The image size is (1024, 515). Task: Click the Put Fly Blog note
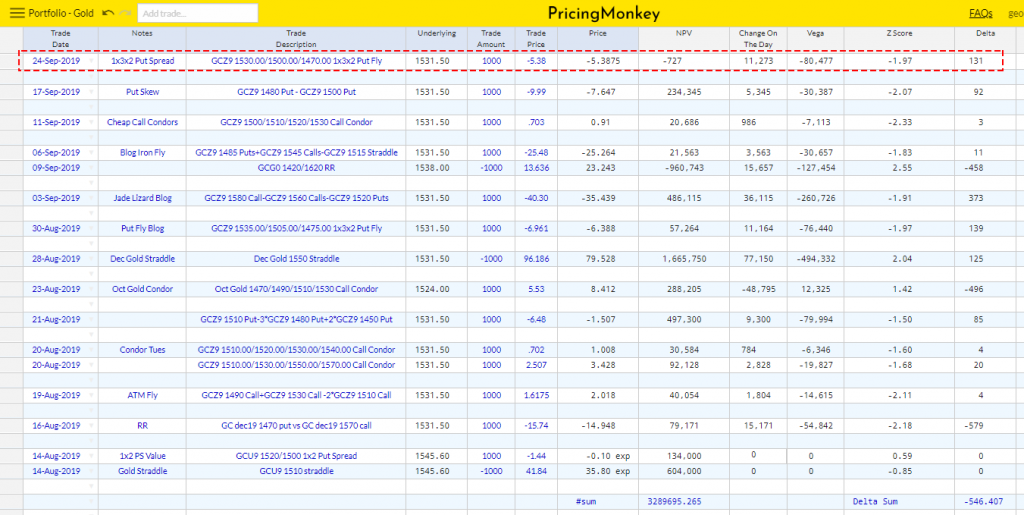[x=142, y=228]
